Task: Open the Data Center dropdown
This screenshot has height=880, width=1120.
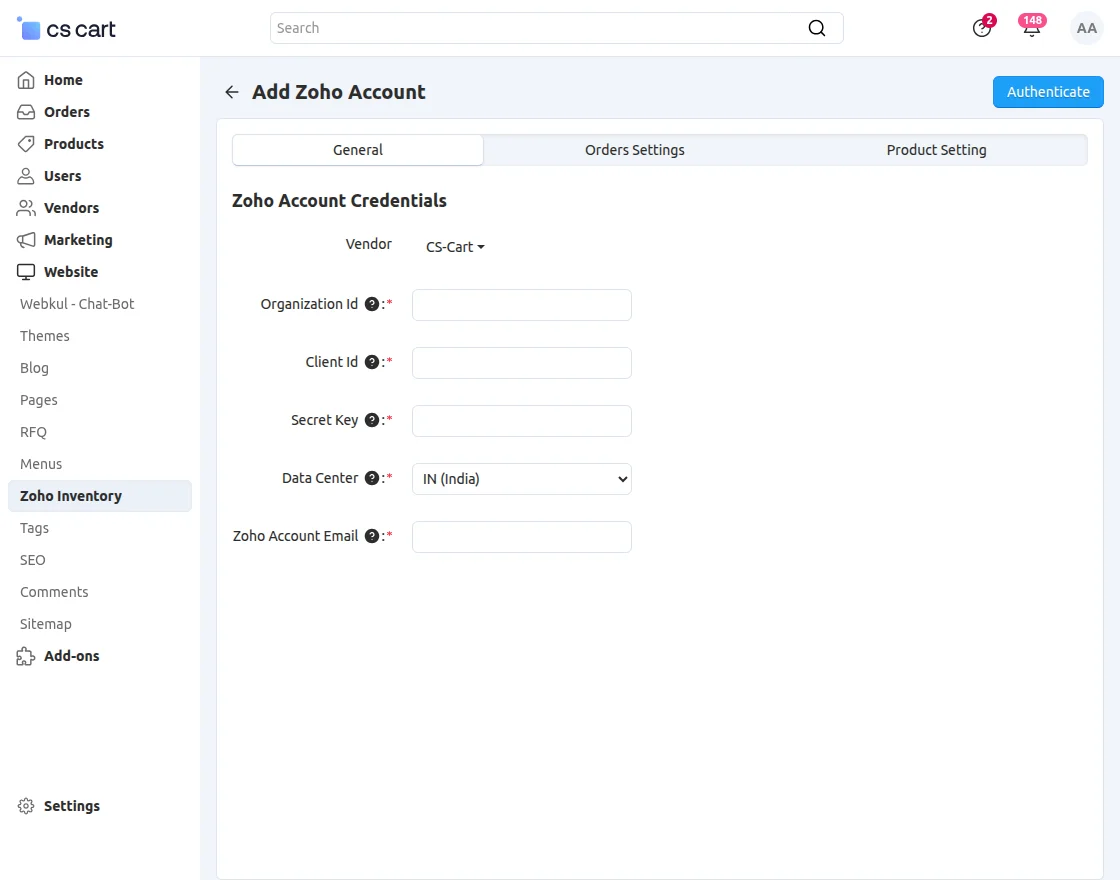Action: click(x=521, y=479)
